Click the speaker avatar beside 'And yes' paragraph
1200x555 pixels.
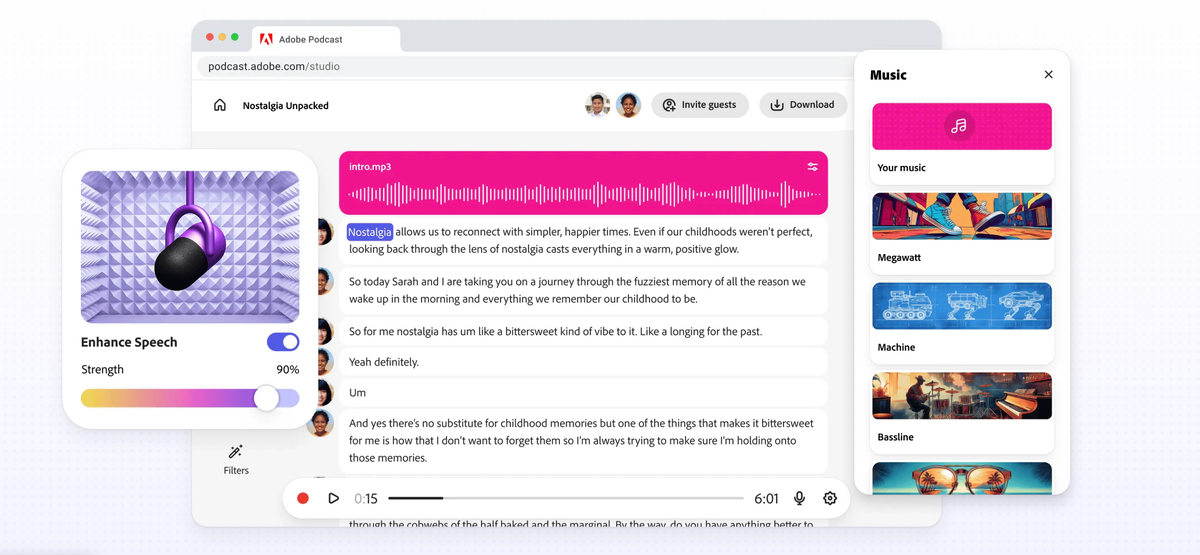[x=321, y=423]
